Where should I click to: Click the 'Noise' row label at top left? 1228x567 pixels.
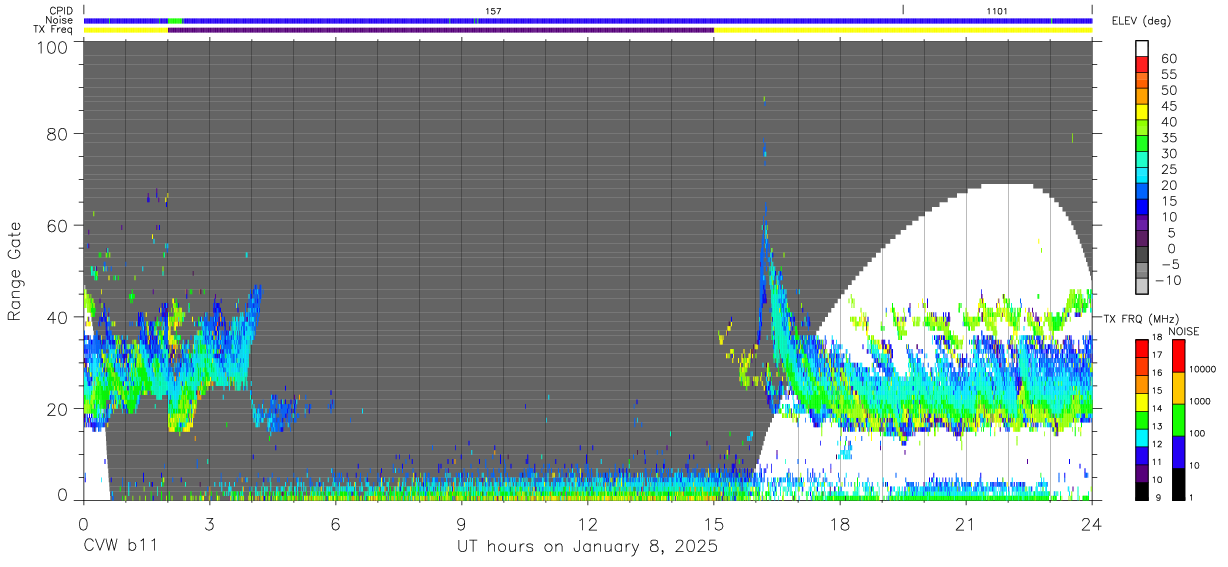click(60, 20)
